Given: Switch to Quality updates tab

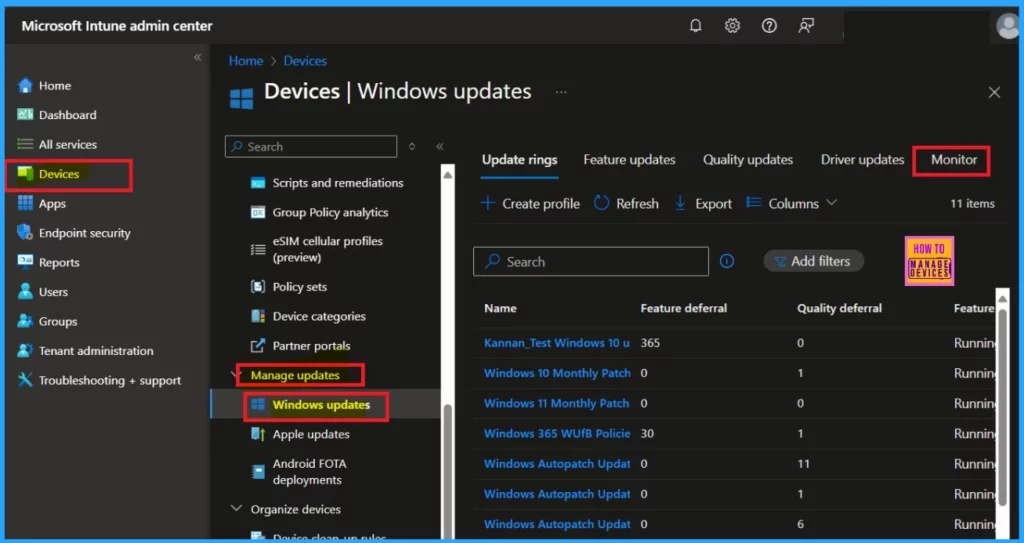Looking at the screenshot, I should (x=748, y=159).
